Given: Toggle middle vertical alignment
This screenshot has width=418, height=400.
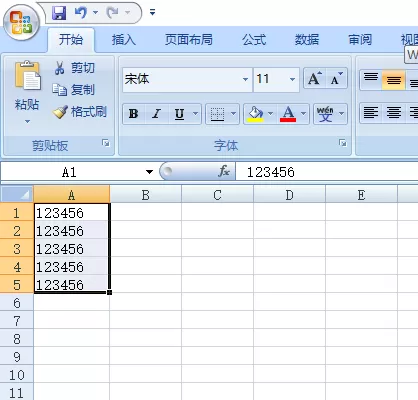Looking at the screenshot, I should point(394,79).
